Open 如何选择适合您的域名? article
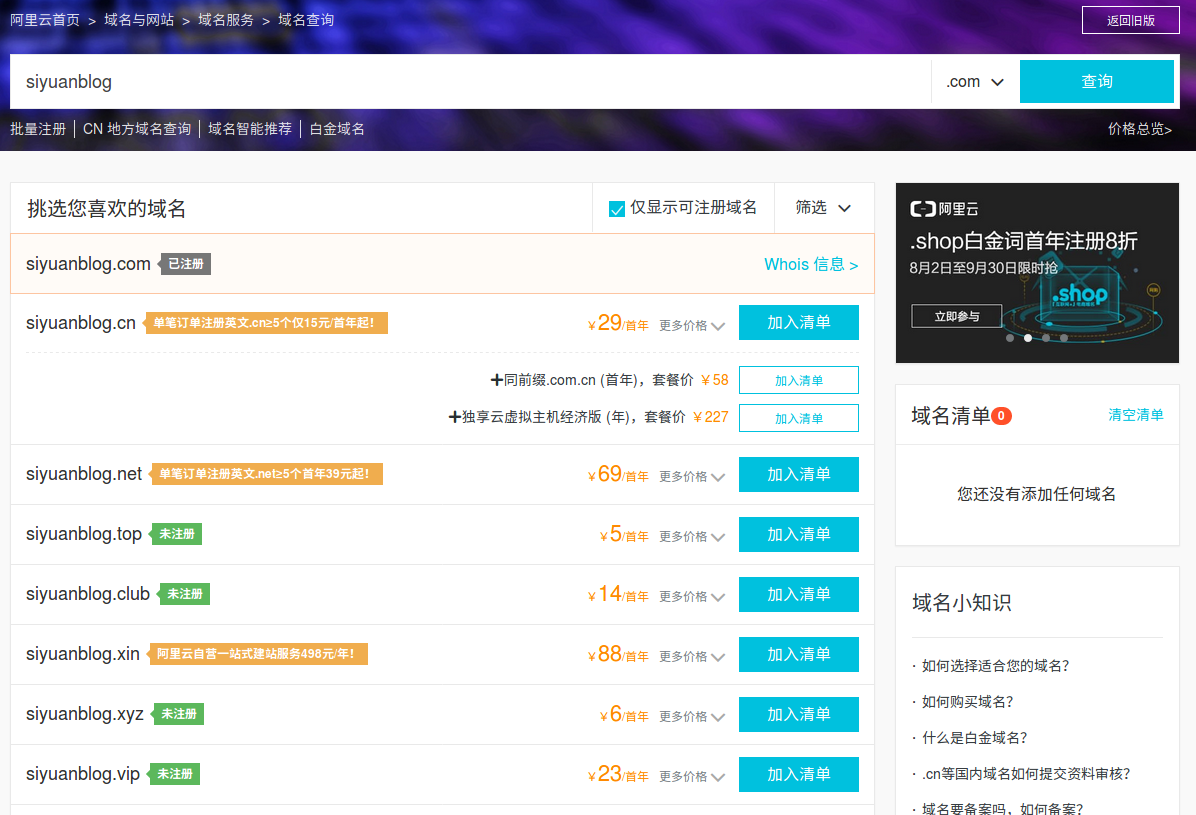The height and width of the screenshot is (815, 1196). click(x=995, y=666)
